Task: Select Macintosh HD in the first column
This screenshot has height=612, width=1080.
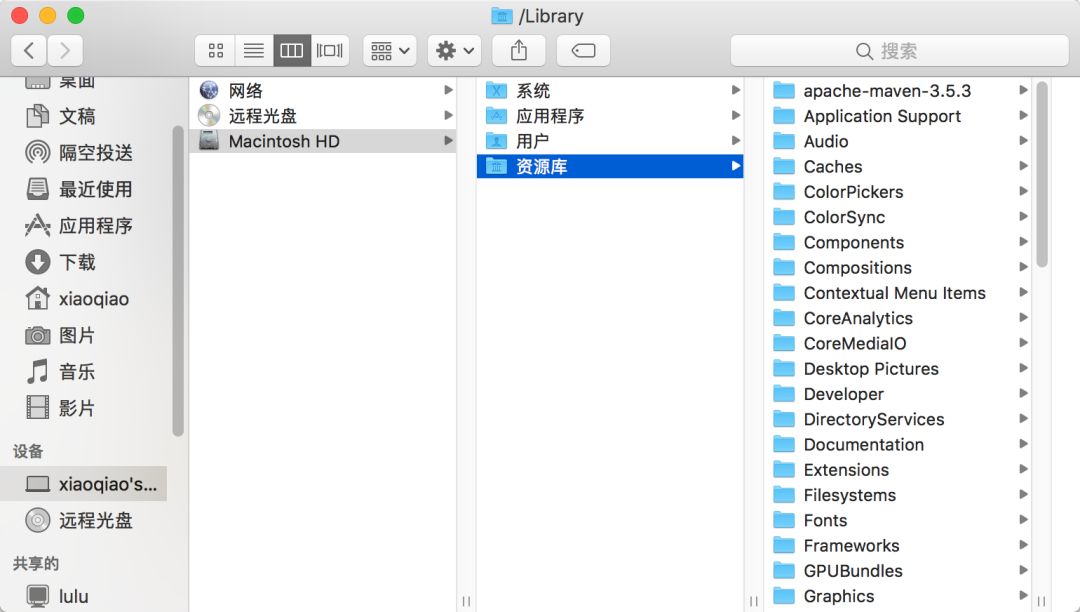Action: click(x=284, y=141)
